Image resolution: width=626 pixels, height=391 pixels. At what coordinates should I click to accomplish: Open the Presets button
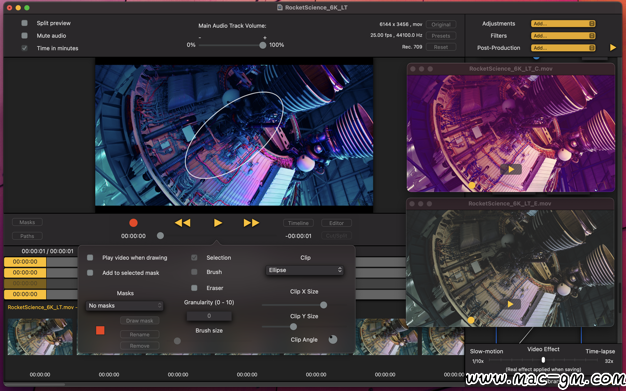click(x=441, y=36)
